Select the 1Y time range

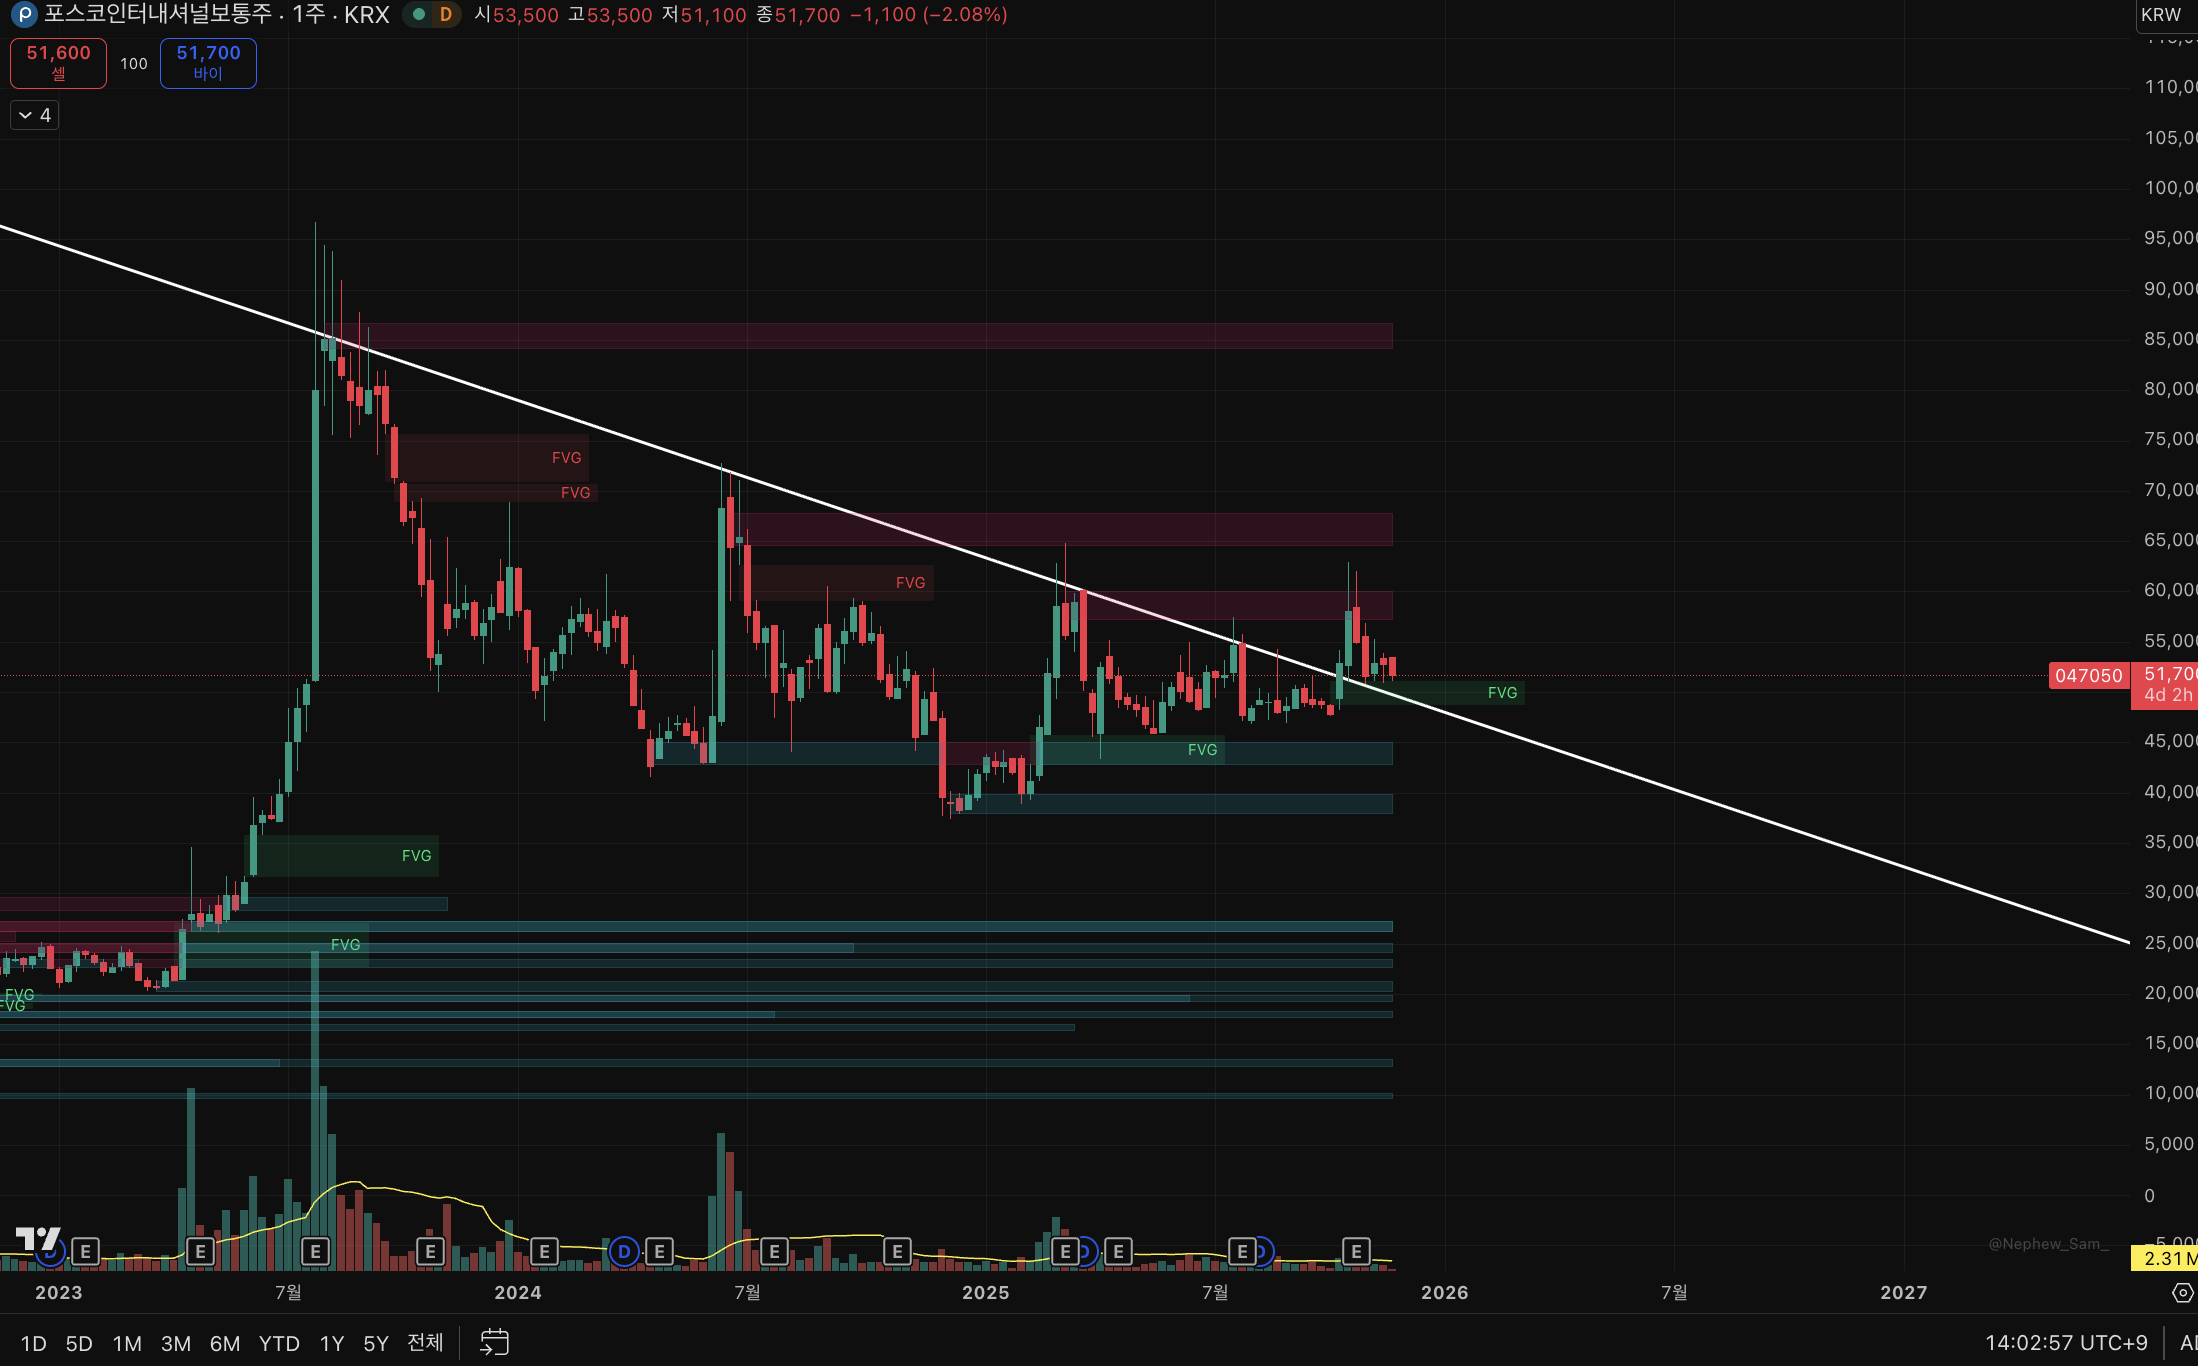331,1343
